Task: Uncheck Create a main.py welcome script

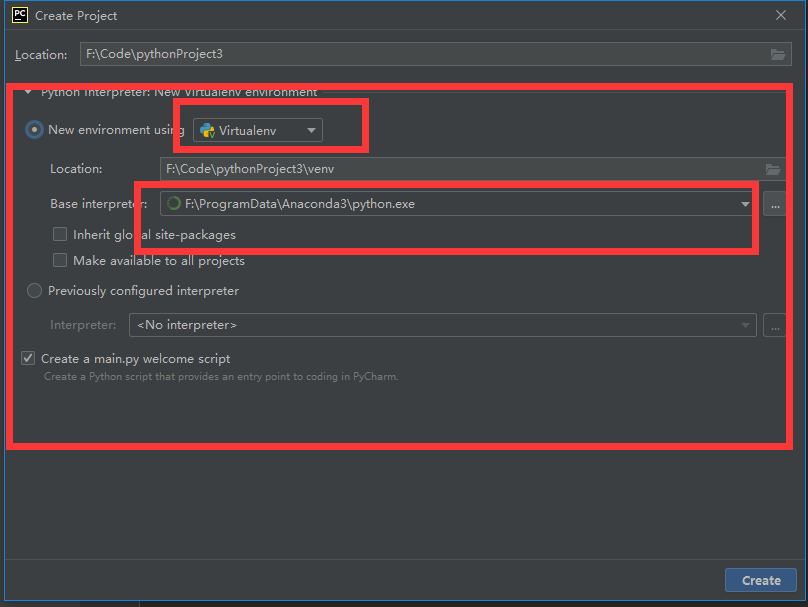Action: [28, 358]
